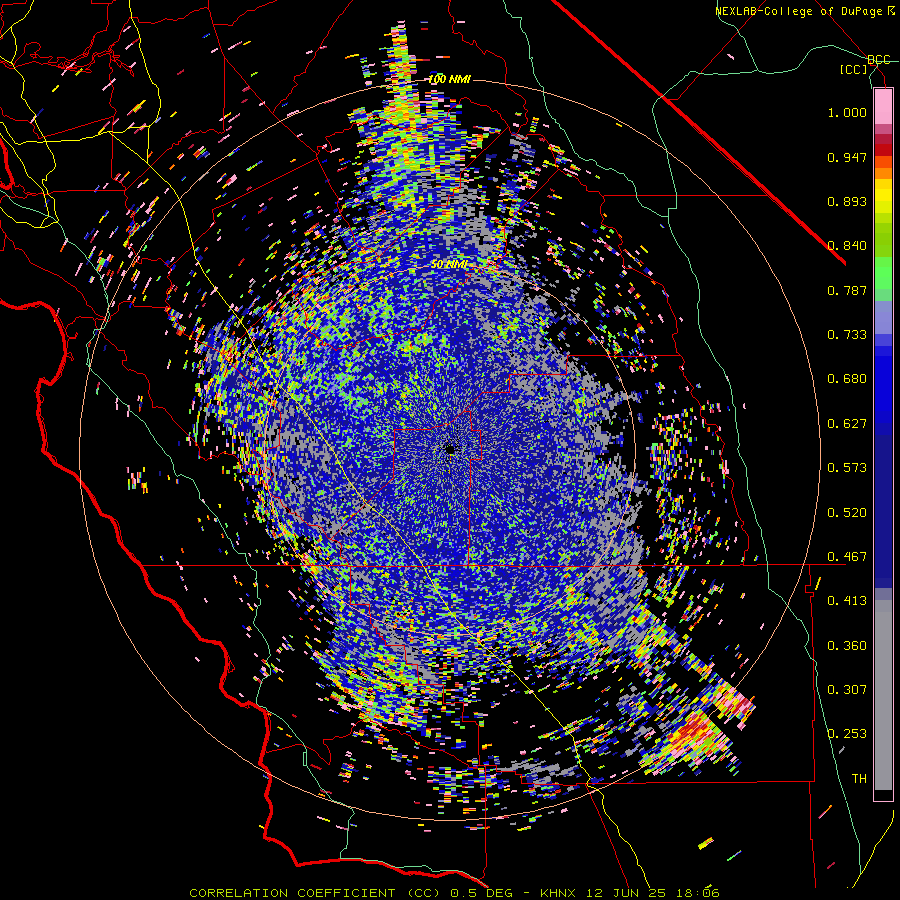The width and height of the screenshot is (900, 900).
Task: Click the 0.893 scale value
Action: click(847, 201)
